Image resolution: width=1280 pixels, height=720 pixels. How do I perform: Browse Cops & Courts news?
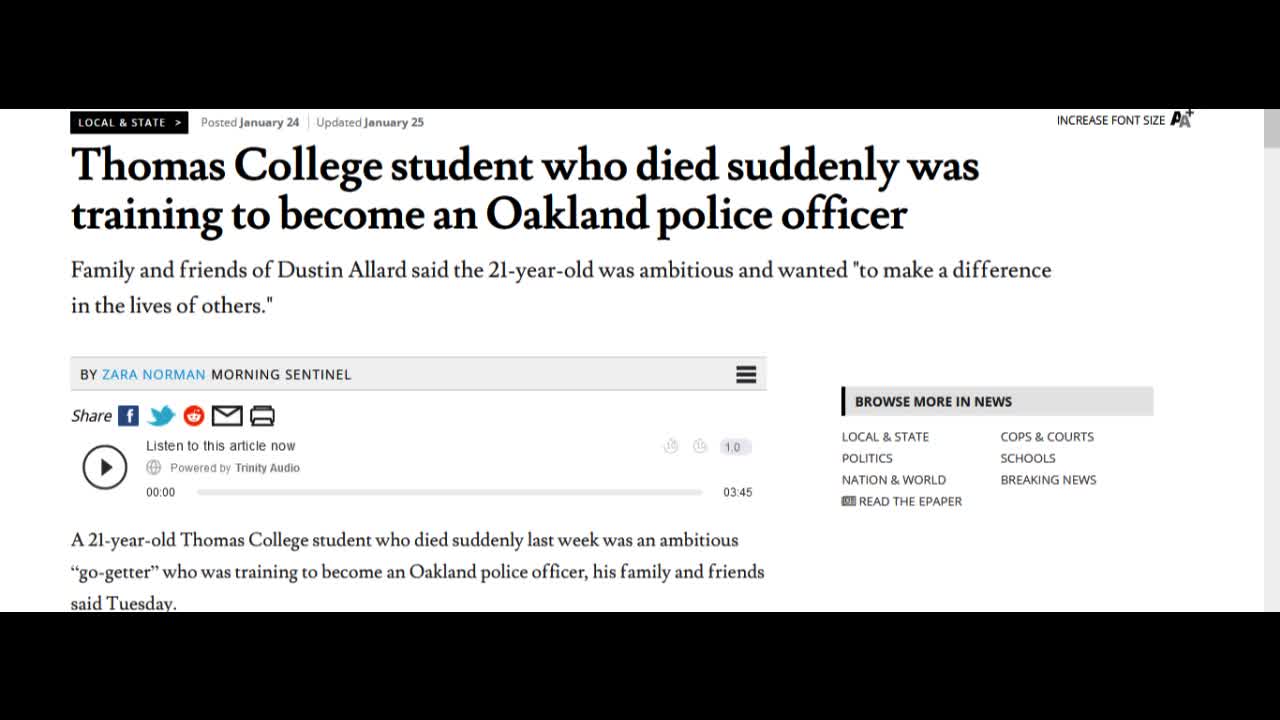pos(1047,436)
